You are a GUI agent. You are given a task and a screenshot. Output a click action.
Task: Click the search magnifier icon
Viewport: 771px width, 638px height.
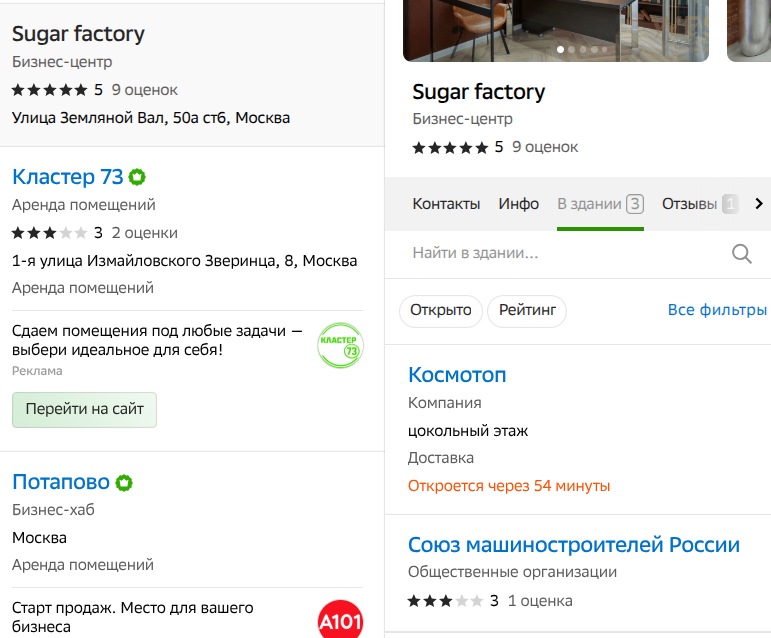[x=741, y=254]
